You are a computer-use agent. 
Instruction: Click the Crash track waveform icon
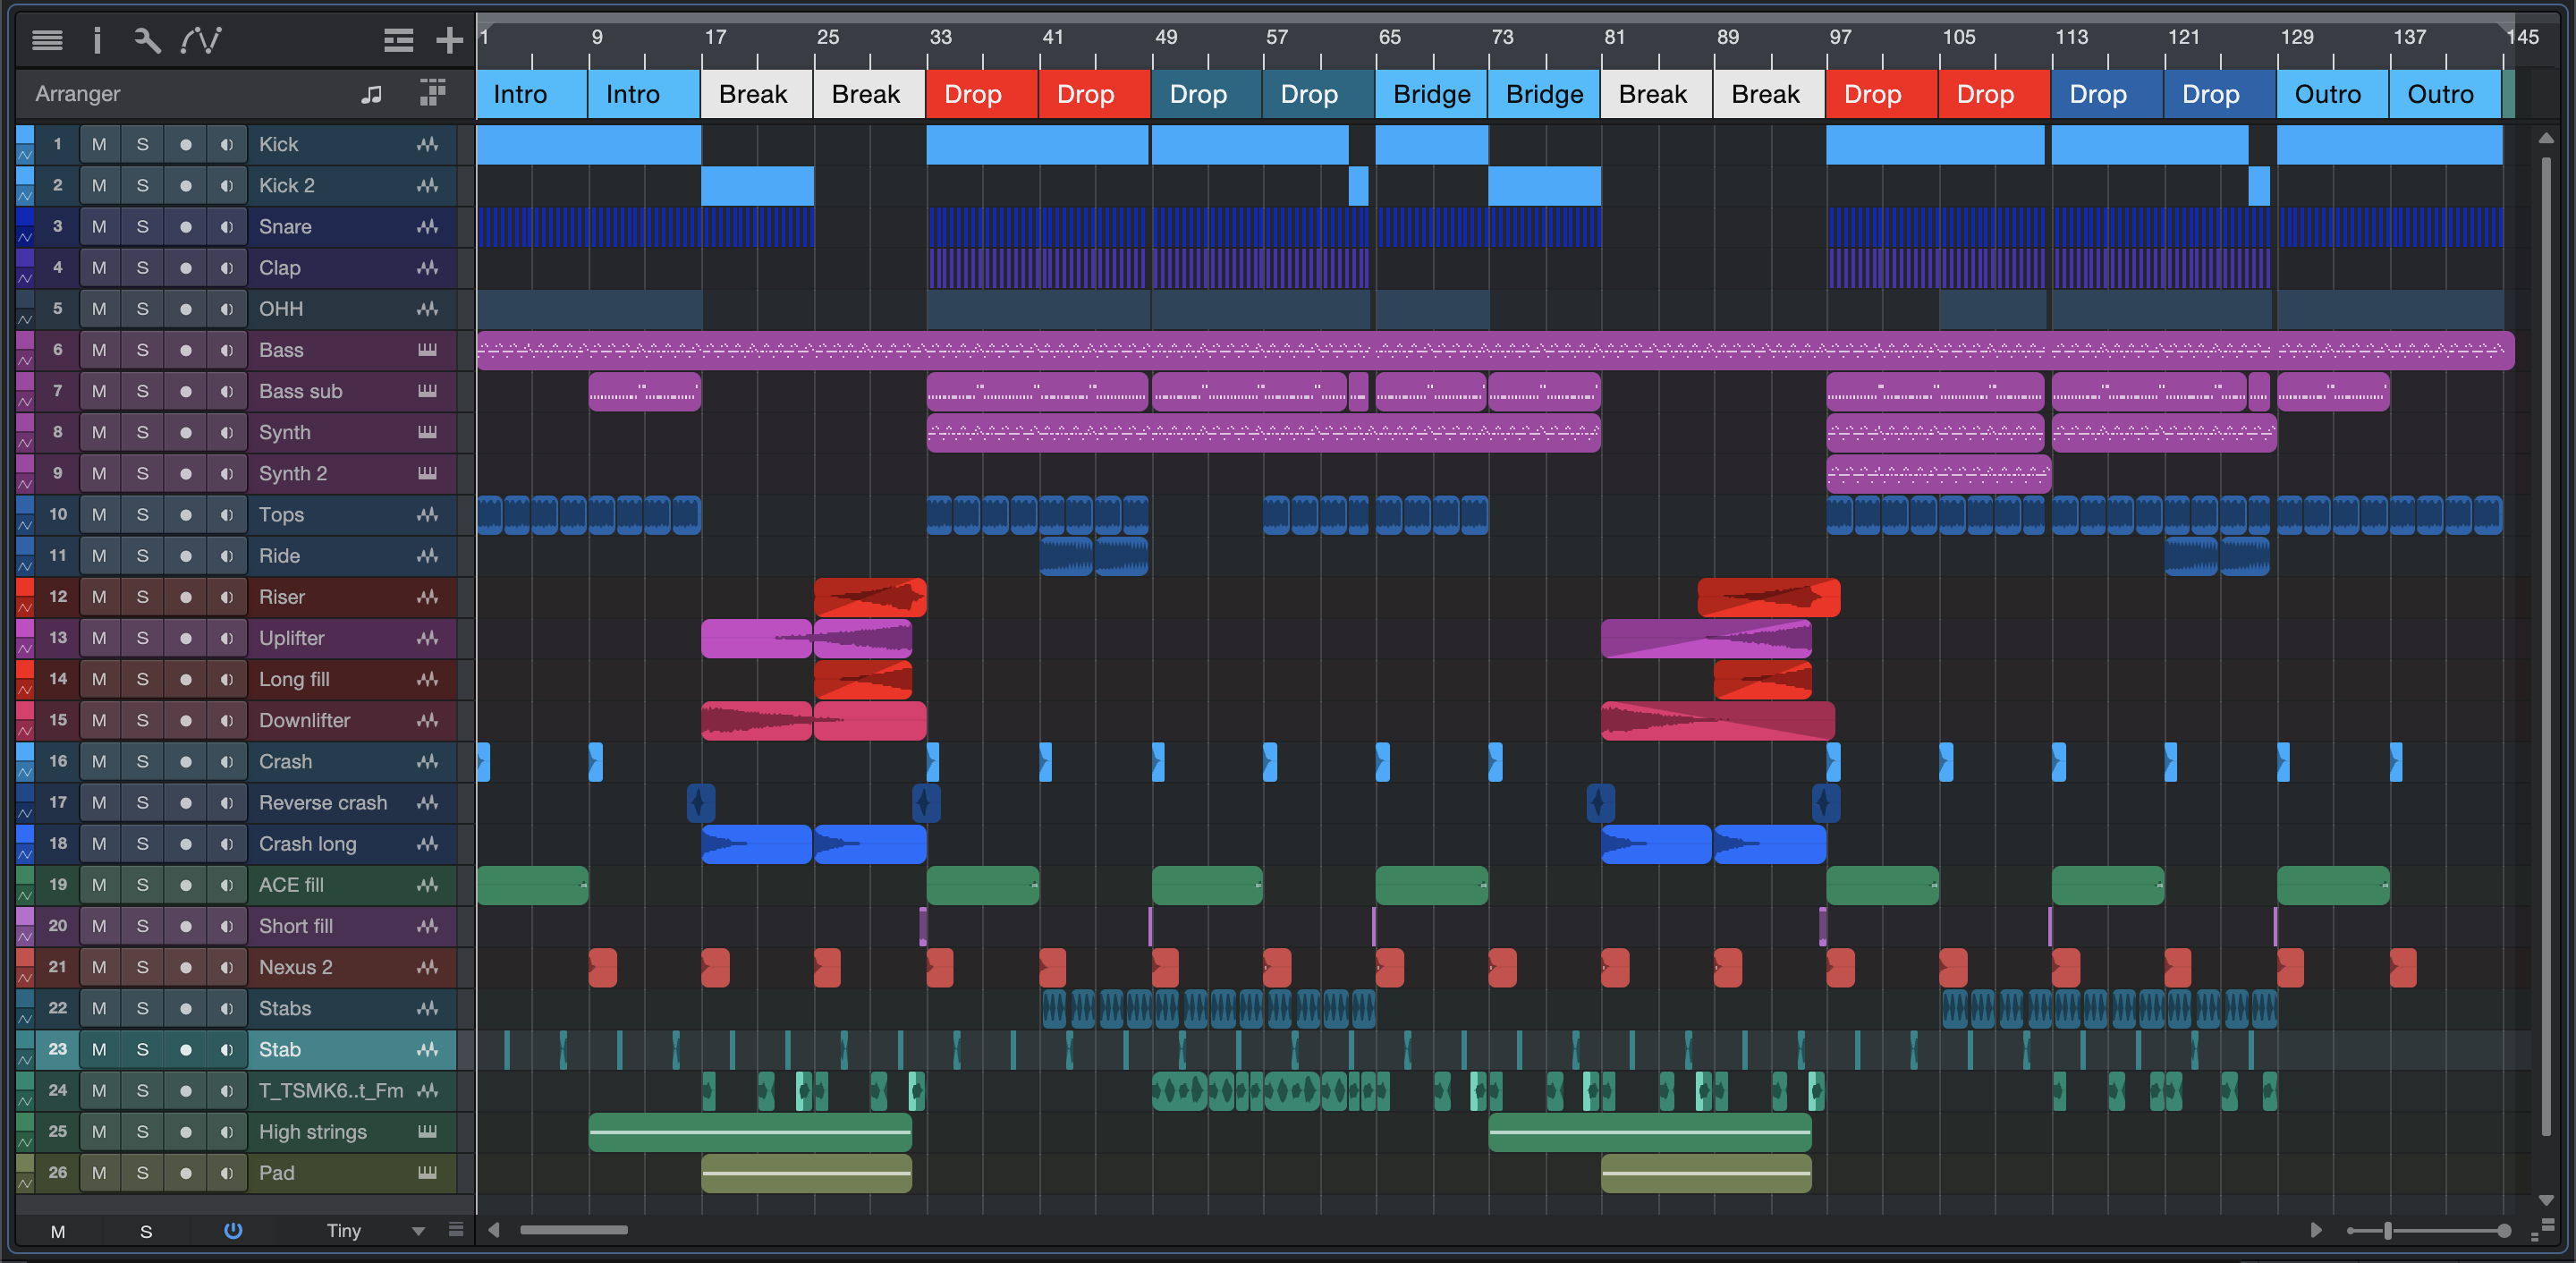(x=427, y=762)
